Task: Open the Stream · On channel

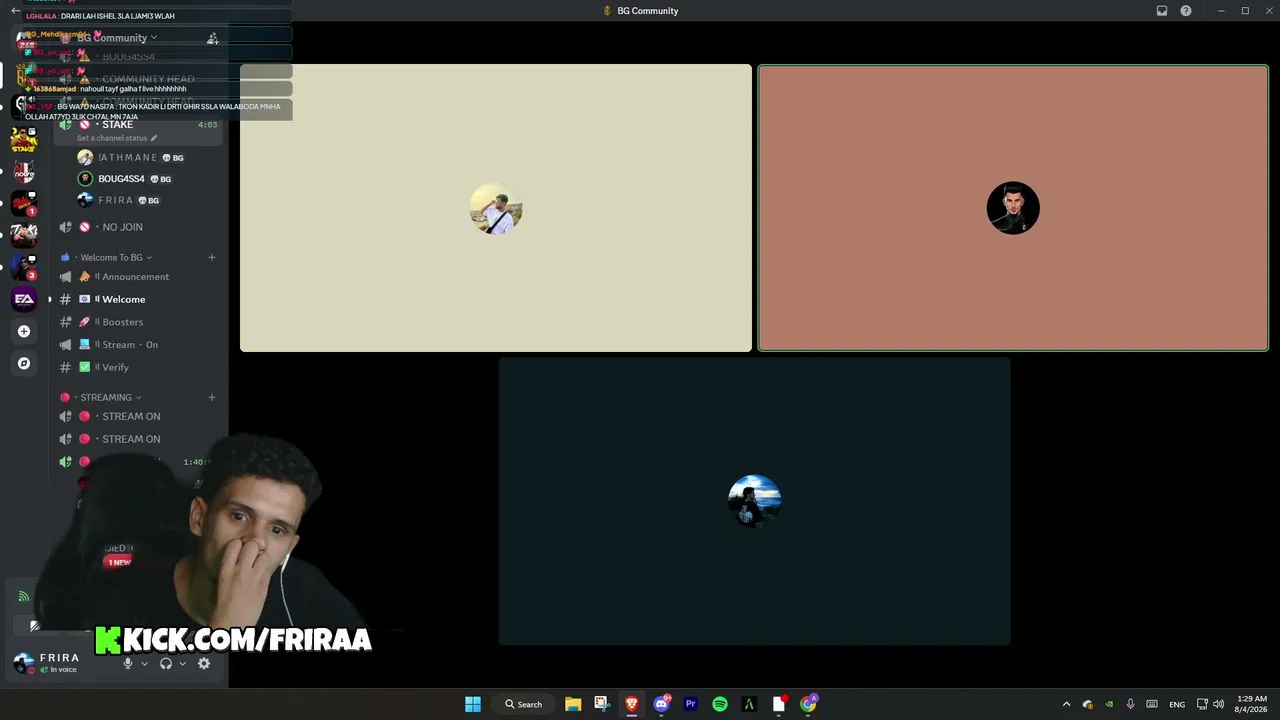Action: click(137, 345)
